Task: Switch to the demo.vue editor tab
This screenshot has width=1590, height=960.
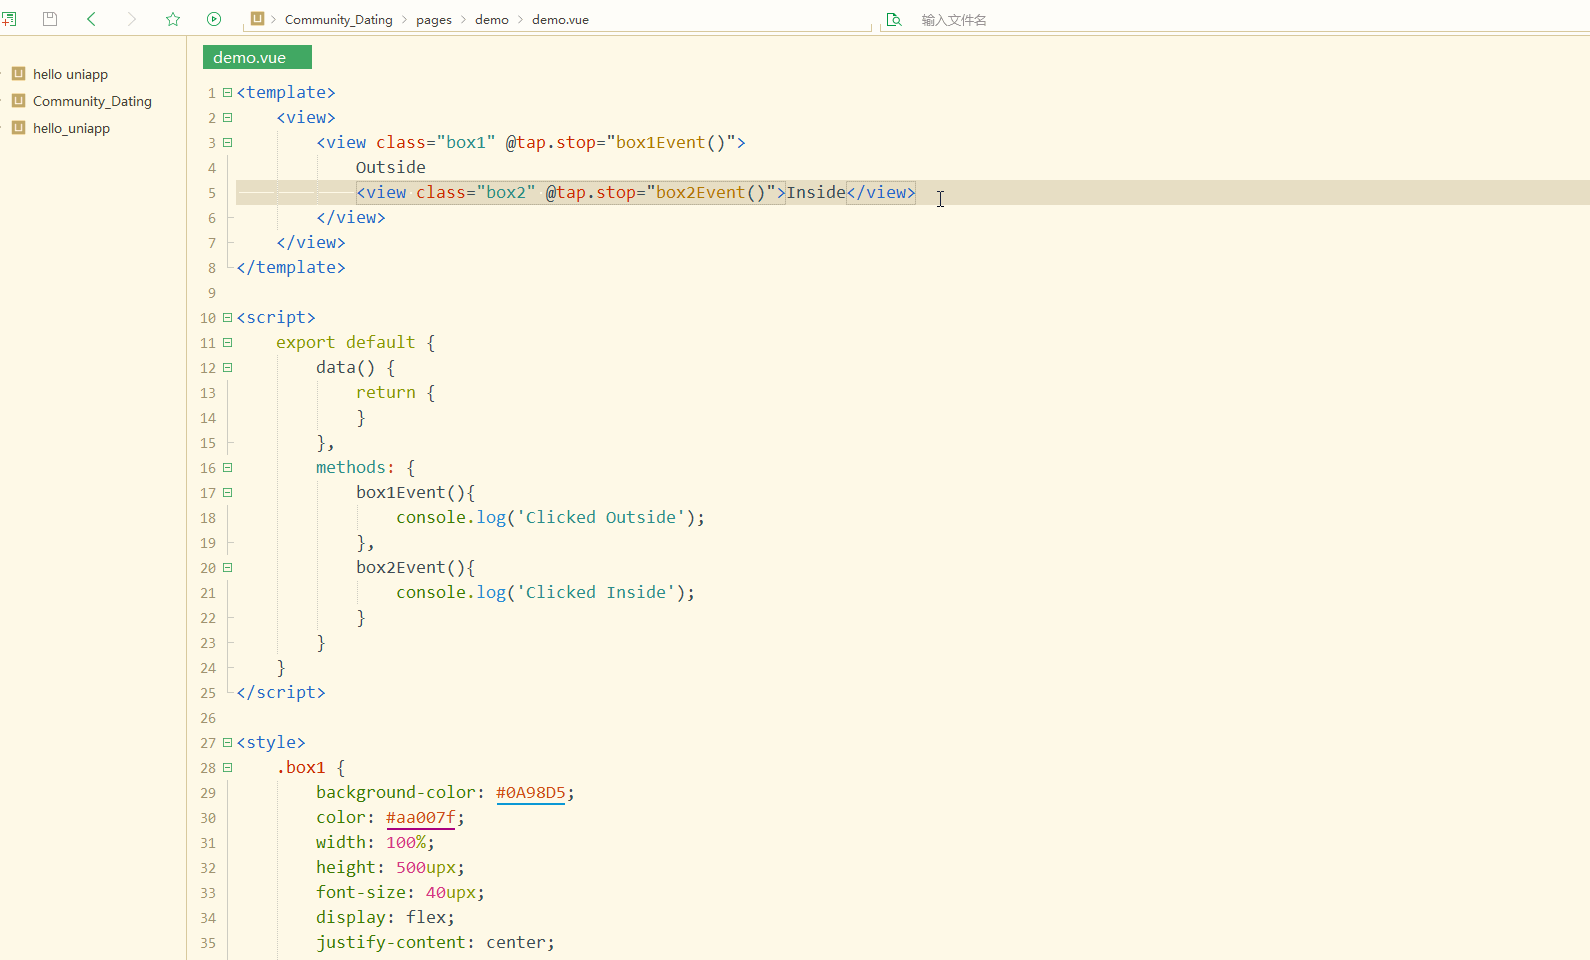Action: [257, 57]
